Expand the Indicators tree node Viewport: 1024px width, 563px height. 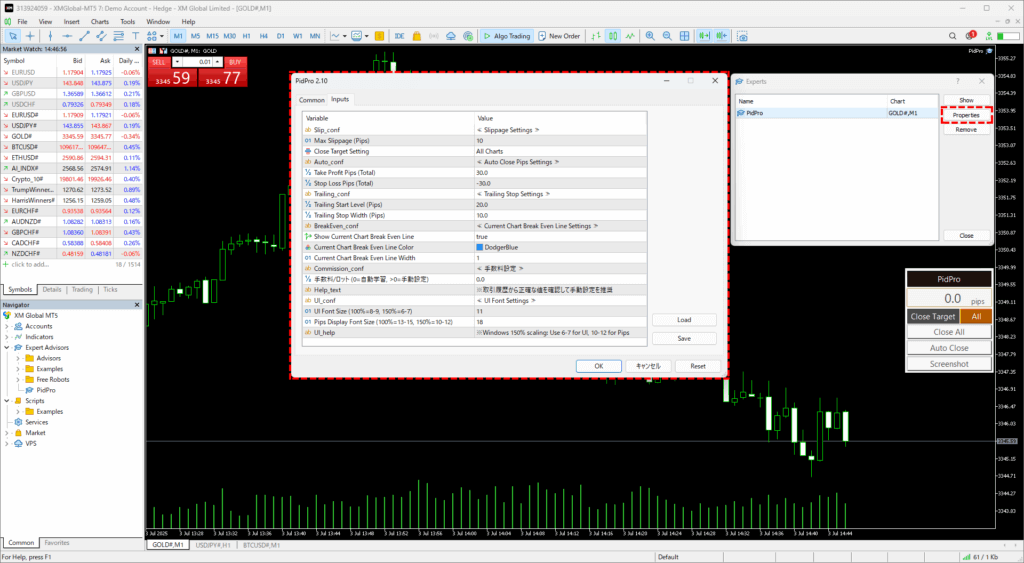click(x=7, y=336)
